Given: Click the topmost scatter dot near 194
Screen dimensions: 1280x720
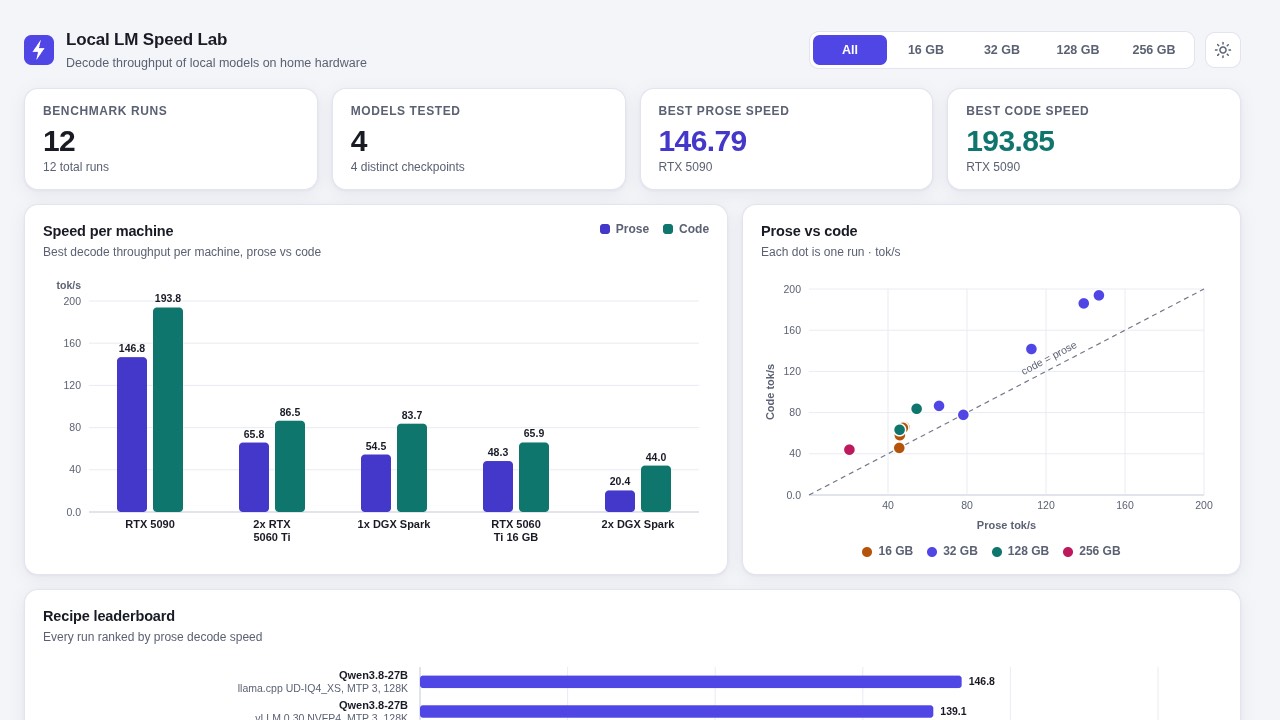Looking at the screenshot, I should 1099,295.
